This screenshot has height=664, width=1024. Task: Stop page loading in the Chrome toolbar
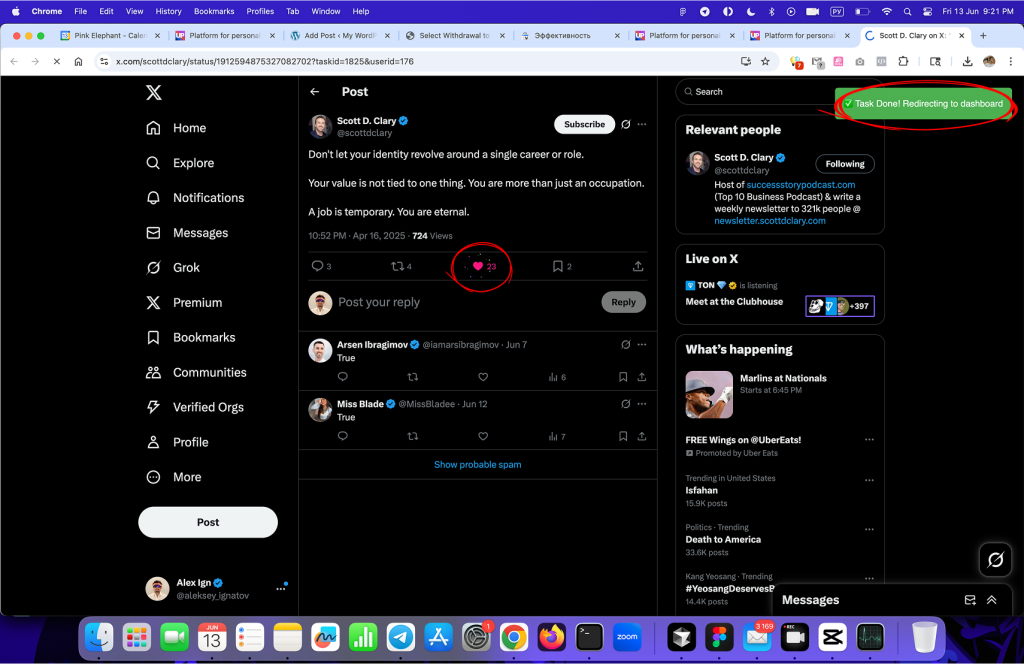pos(56,61)
